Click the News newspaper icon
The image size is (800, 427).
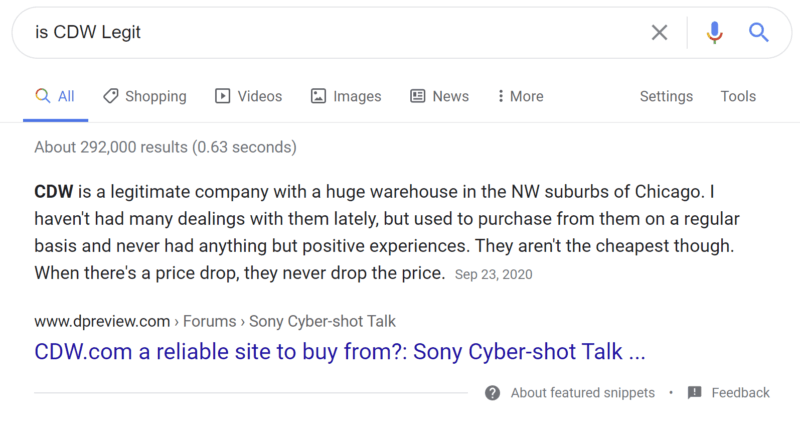tap(418, 96)
